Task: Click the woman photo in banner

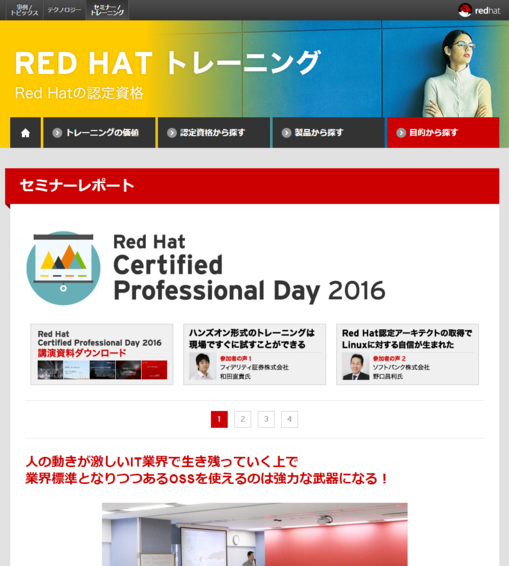Action: pos(458,73)
